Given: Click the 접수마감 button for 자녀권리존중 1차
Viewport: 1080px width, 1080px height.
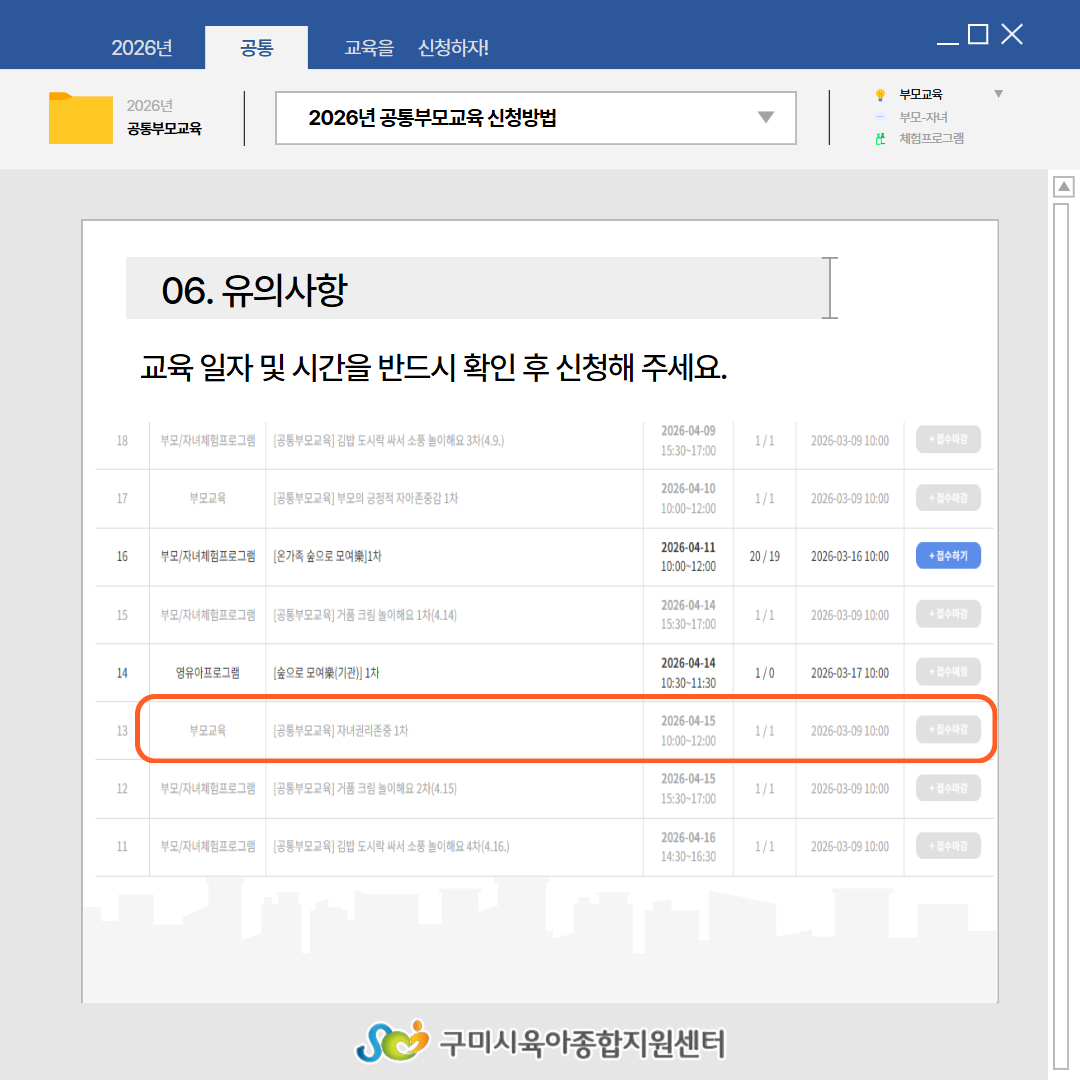Looking at the screenshot, I should tap(948, 730).
